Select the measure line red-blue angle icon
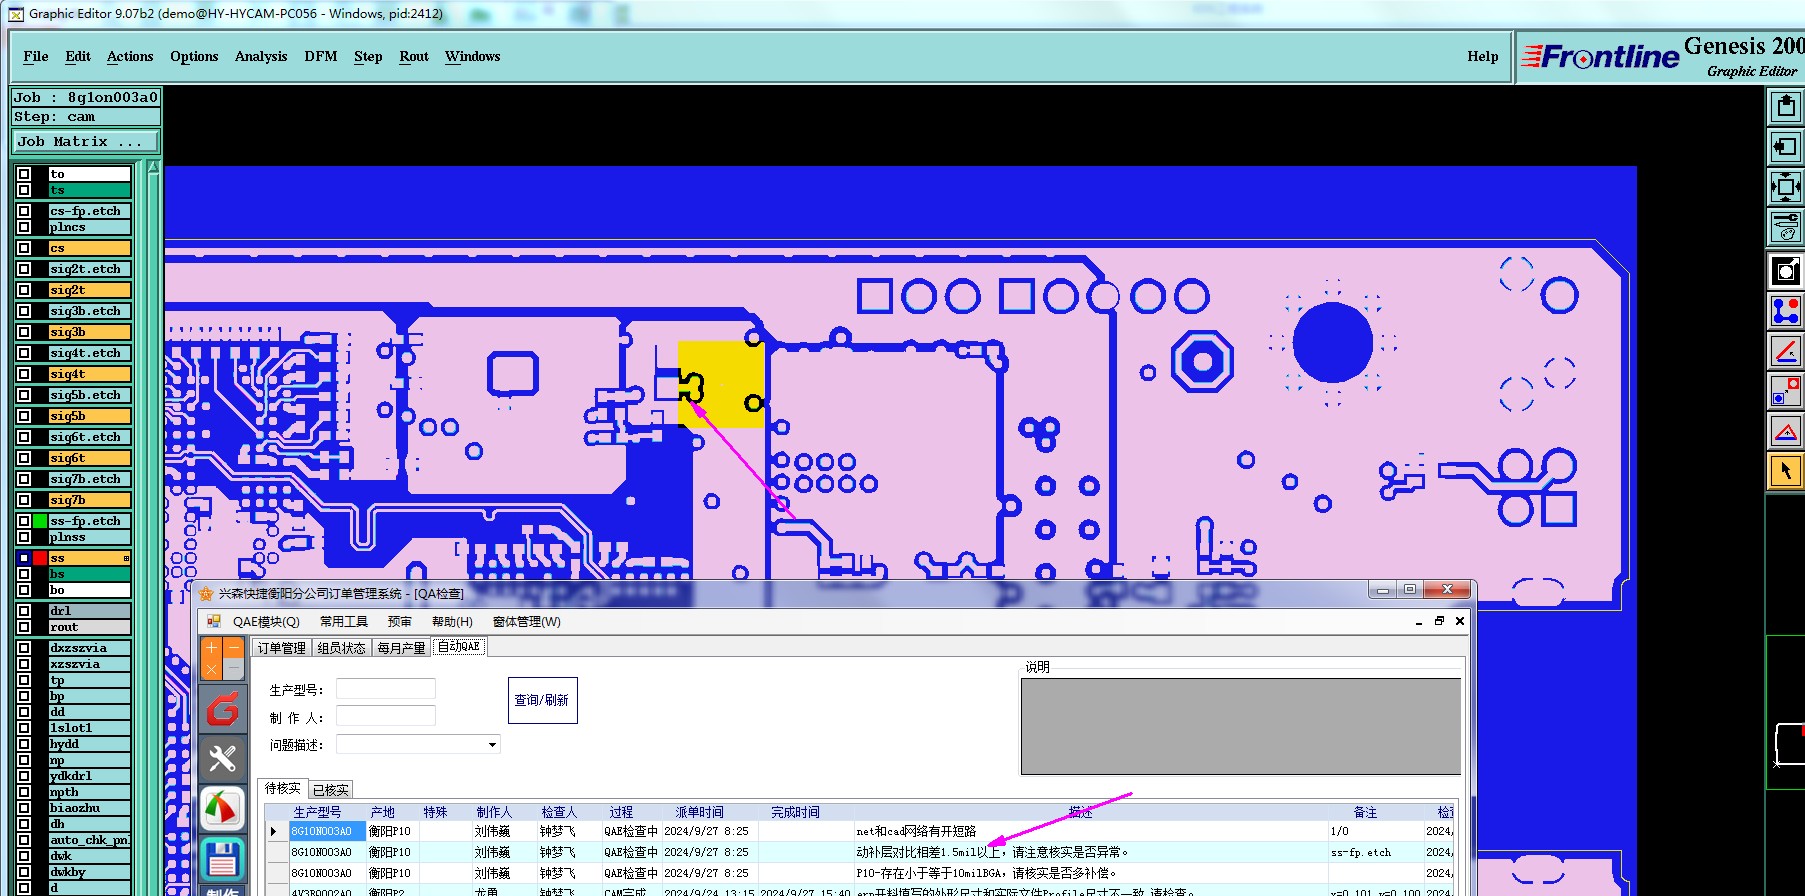Screen dimensions: 1805x896 [x=1786, y=351]
